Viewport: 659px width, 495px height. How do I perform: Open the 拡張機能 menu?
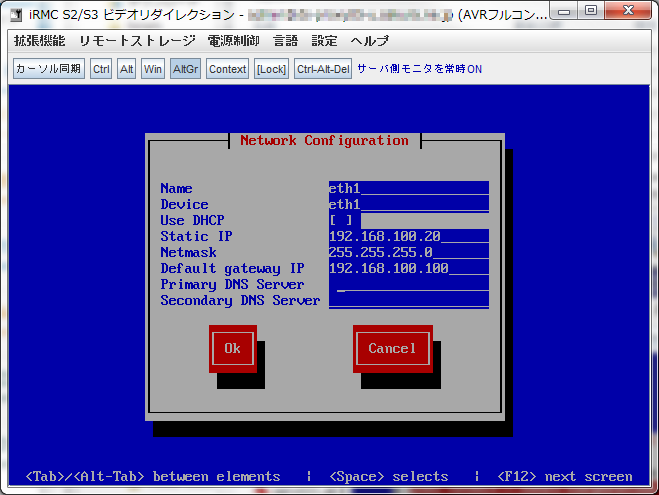tap(40, 42)
